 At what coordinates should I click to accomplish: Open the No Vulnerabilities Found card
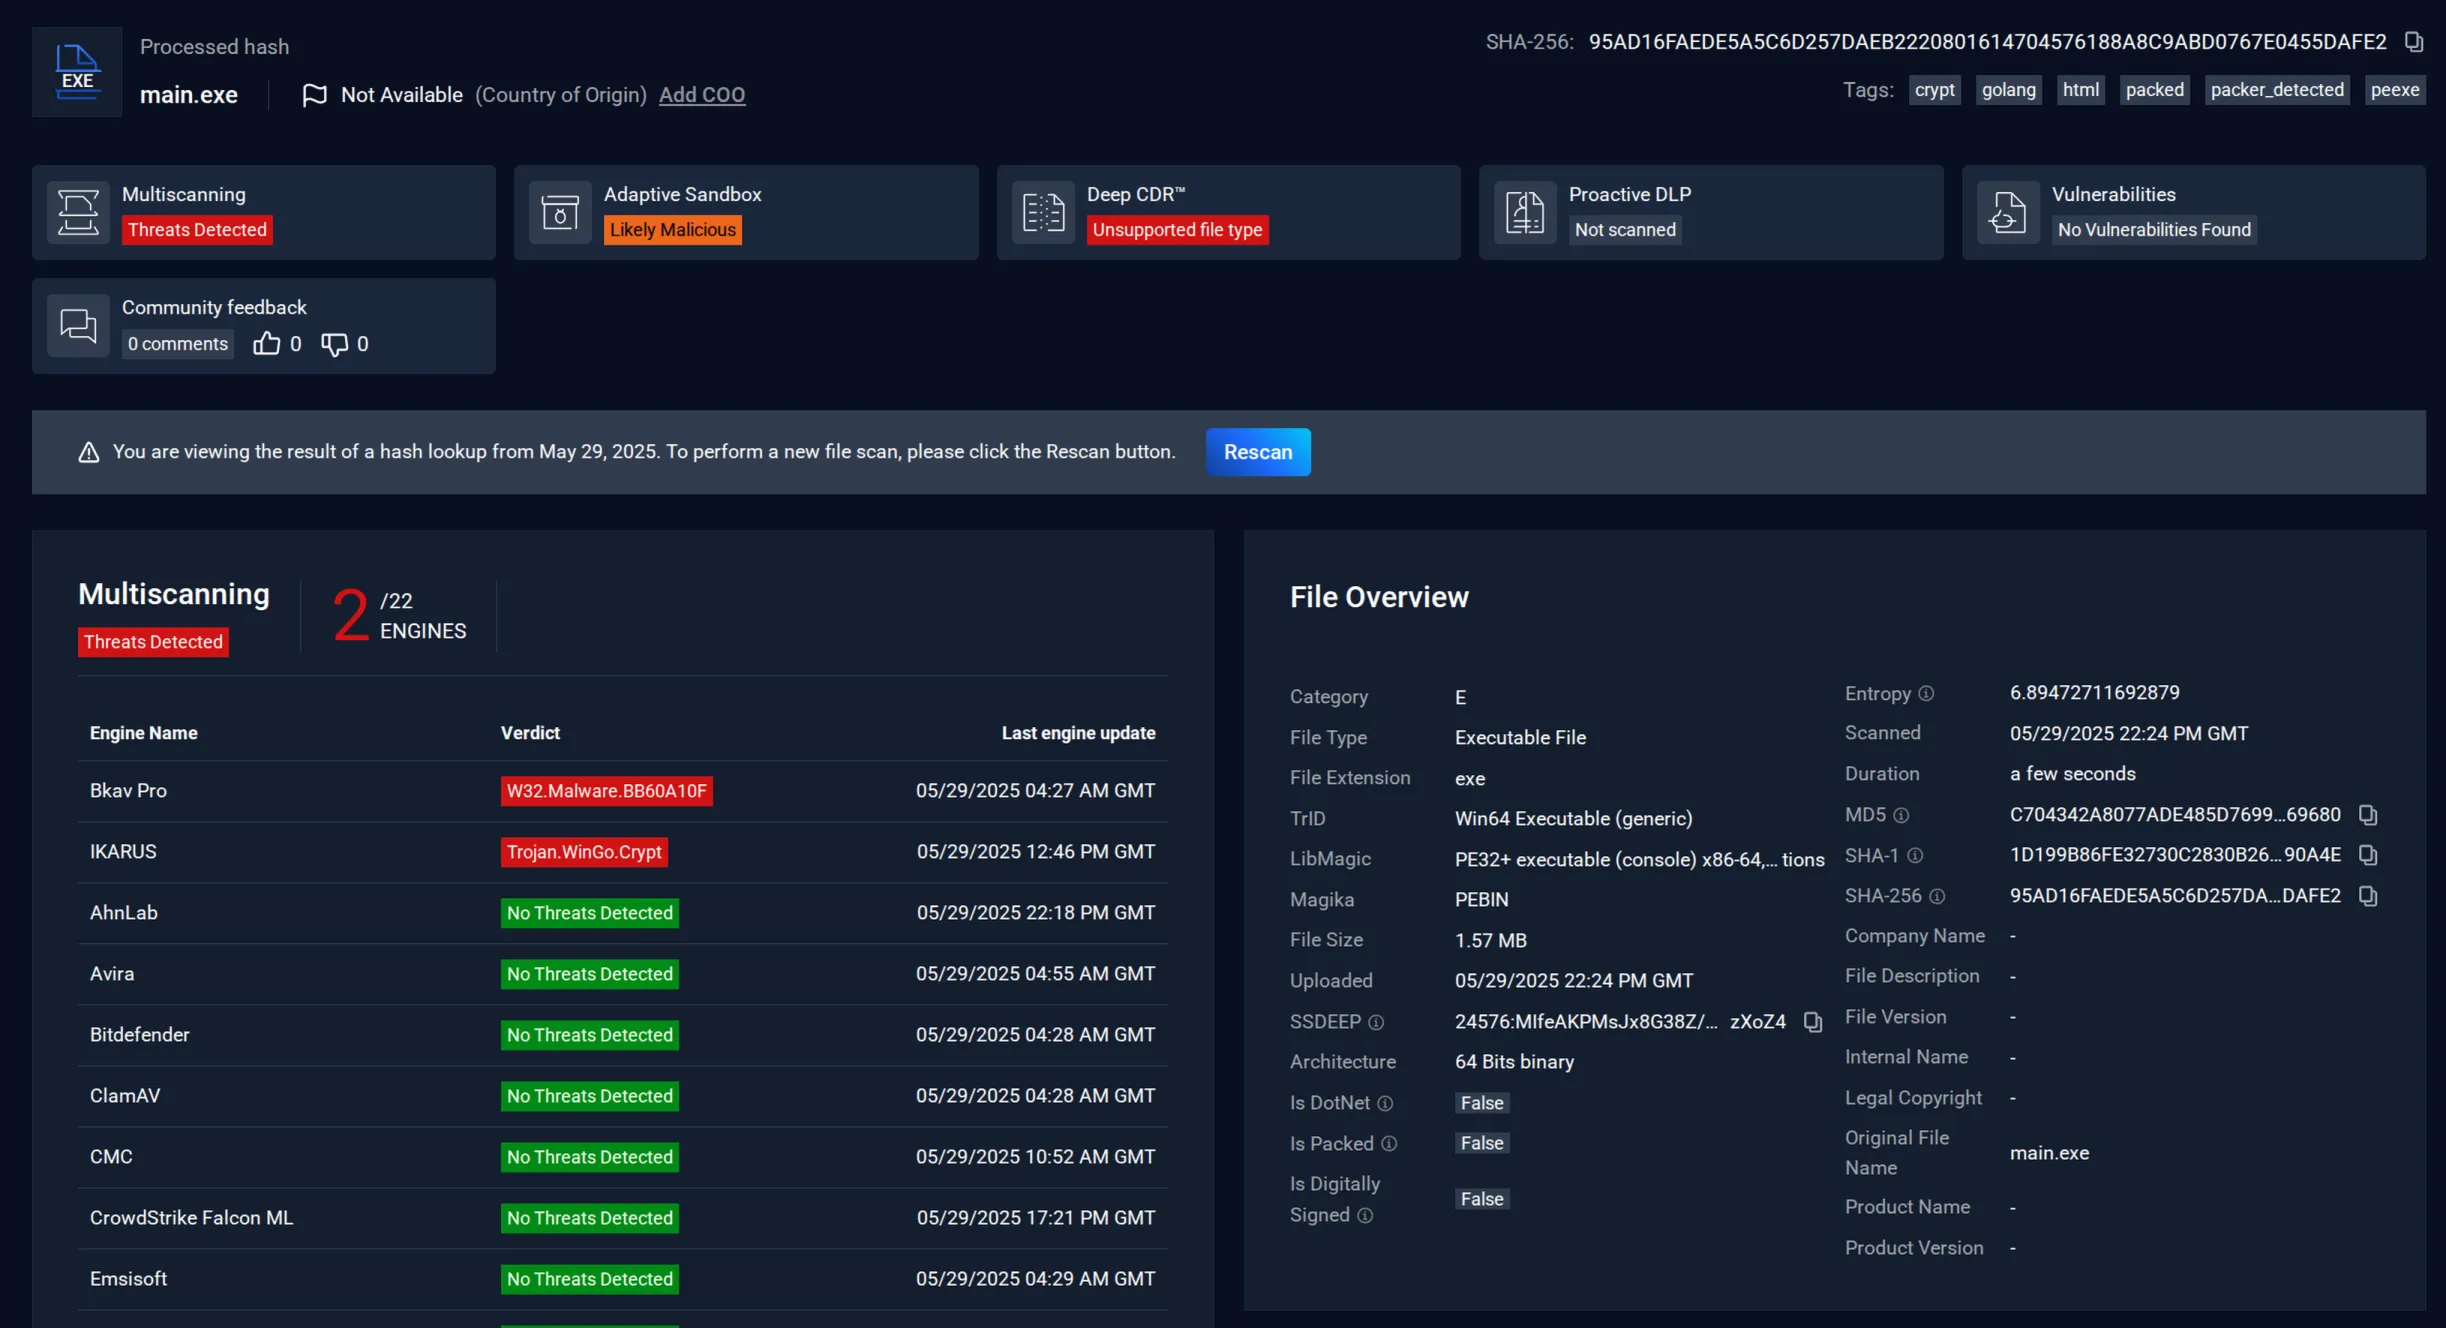tap(2194, 212)
